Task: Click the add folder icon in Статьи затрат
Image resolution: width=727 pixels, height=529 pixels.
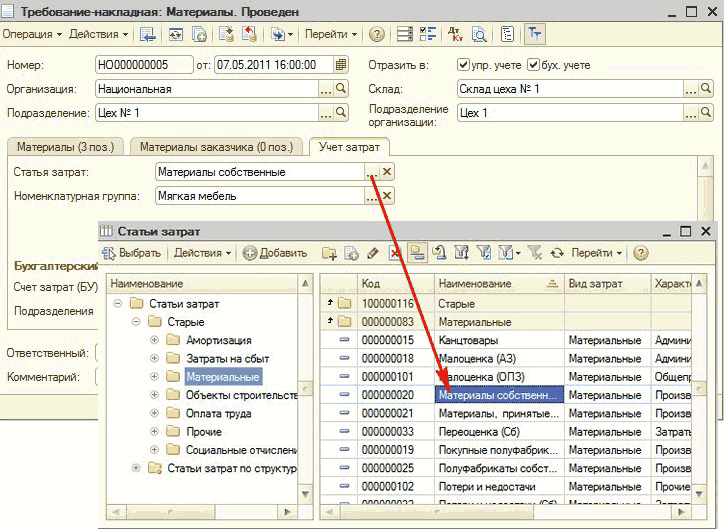Action: 330,253
